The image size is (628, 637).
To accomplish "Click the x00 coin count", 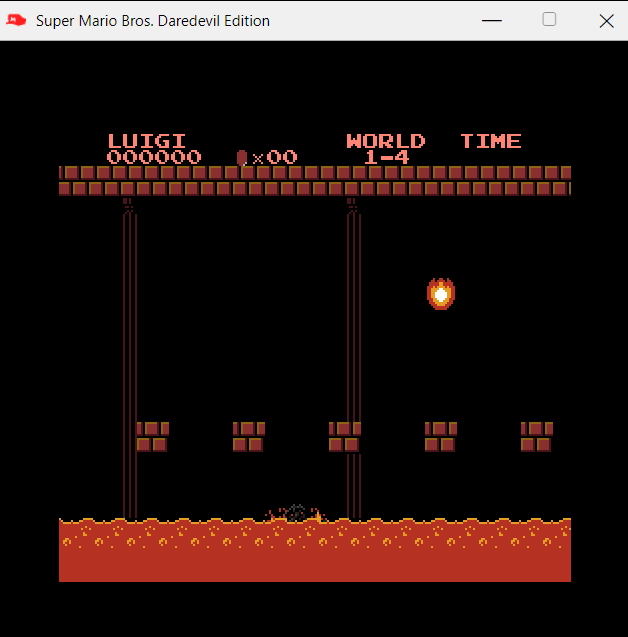I will [275, 157].
